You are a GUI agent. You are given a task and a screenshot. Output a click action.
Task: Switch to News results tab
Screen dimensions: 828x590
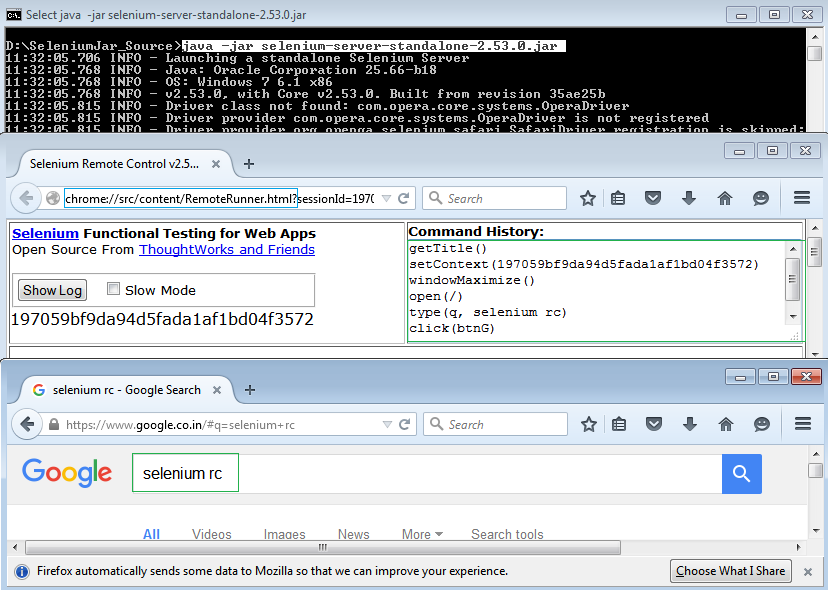(354, 534)
